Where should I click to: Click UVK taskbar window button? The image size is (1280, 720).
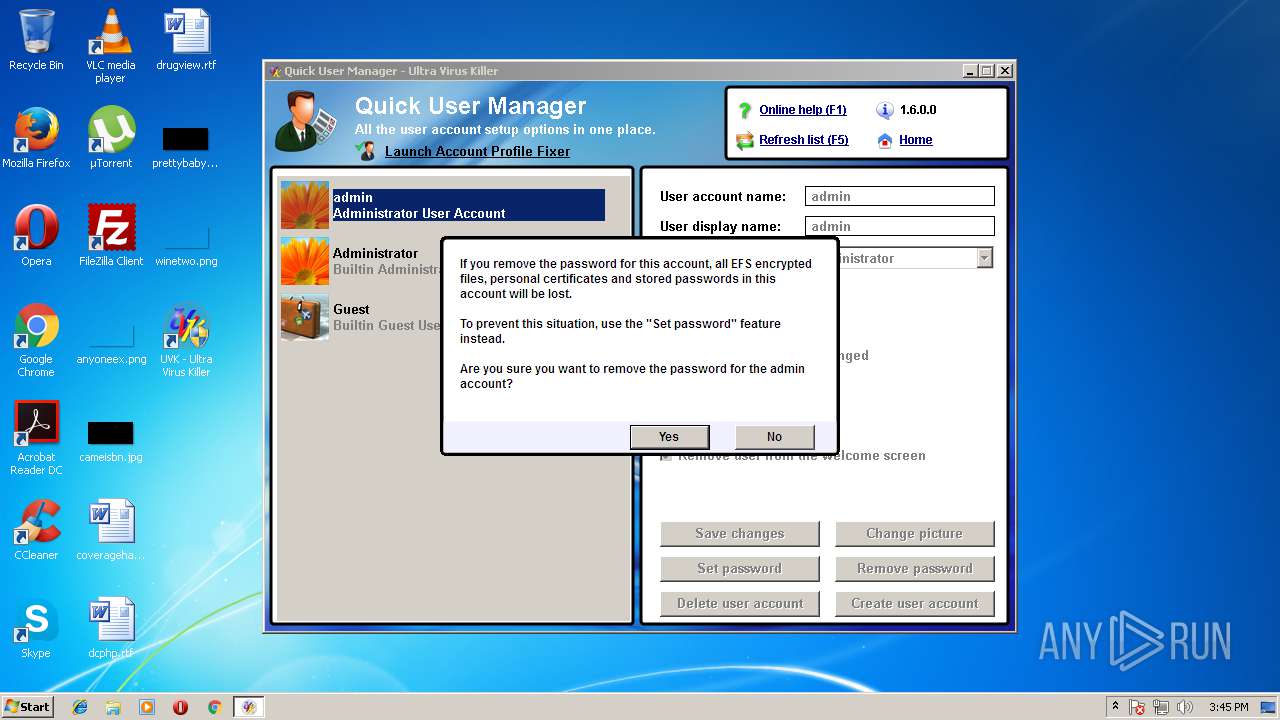[249, 707]
